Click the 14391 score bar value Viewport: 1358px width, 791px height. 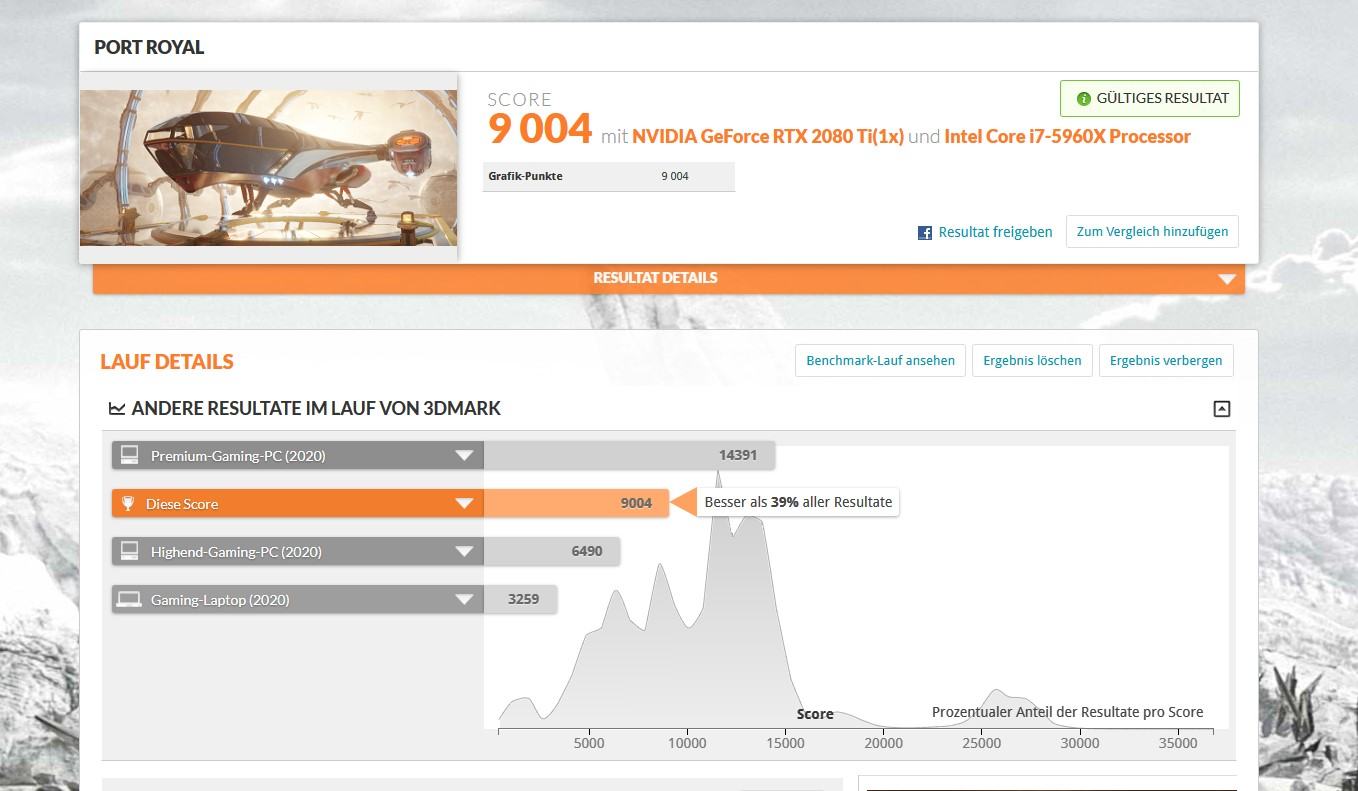738,455
